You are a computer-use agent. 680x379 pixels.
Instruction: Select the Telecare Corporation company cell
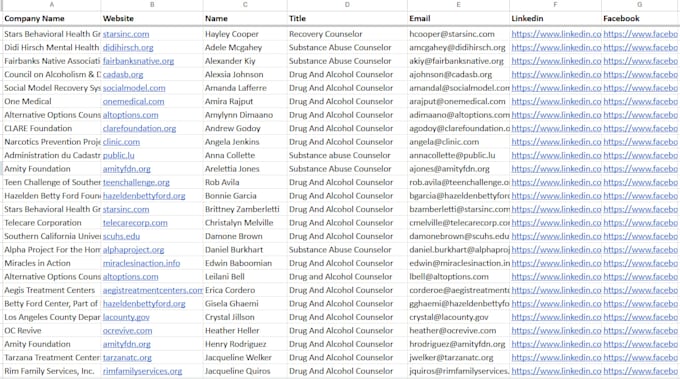(x=52, y=222)
